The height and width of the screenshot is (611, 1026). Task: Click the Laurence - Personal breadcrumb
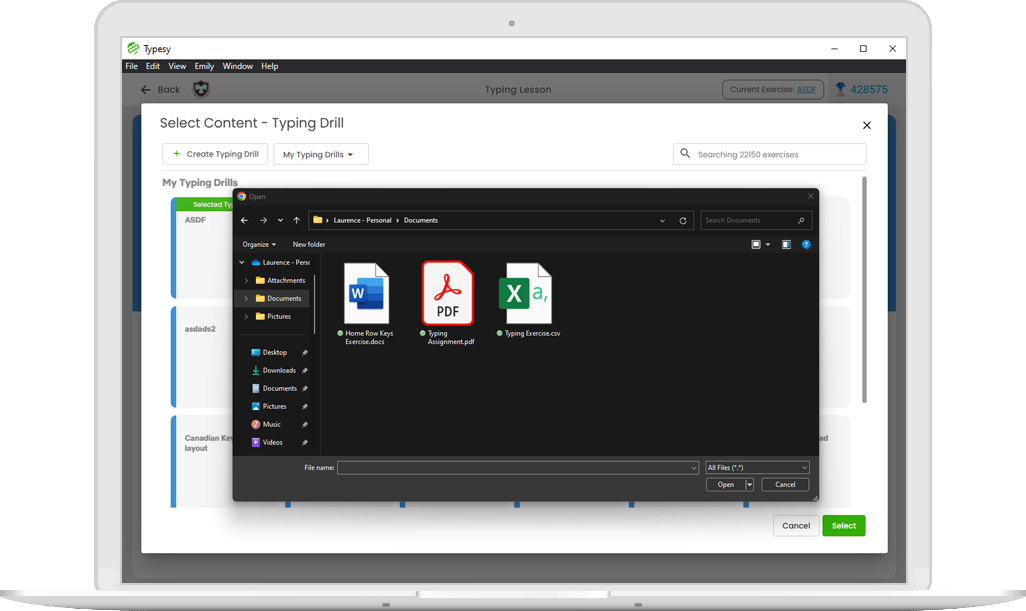pos(363,220)
